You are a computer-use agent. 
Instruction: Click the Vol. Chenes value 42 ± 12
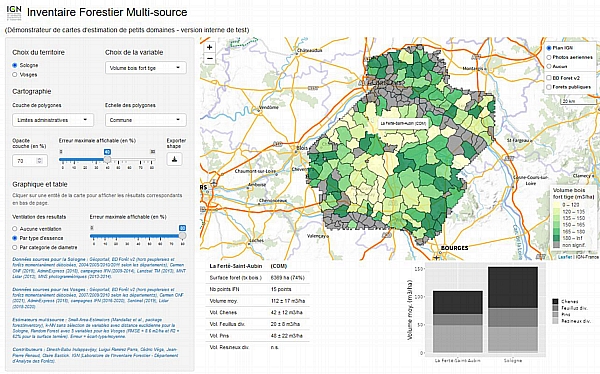[x=287, y=312]
